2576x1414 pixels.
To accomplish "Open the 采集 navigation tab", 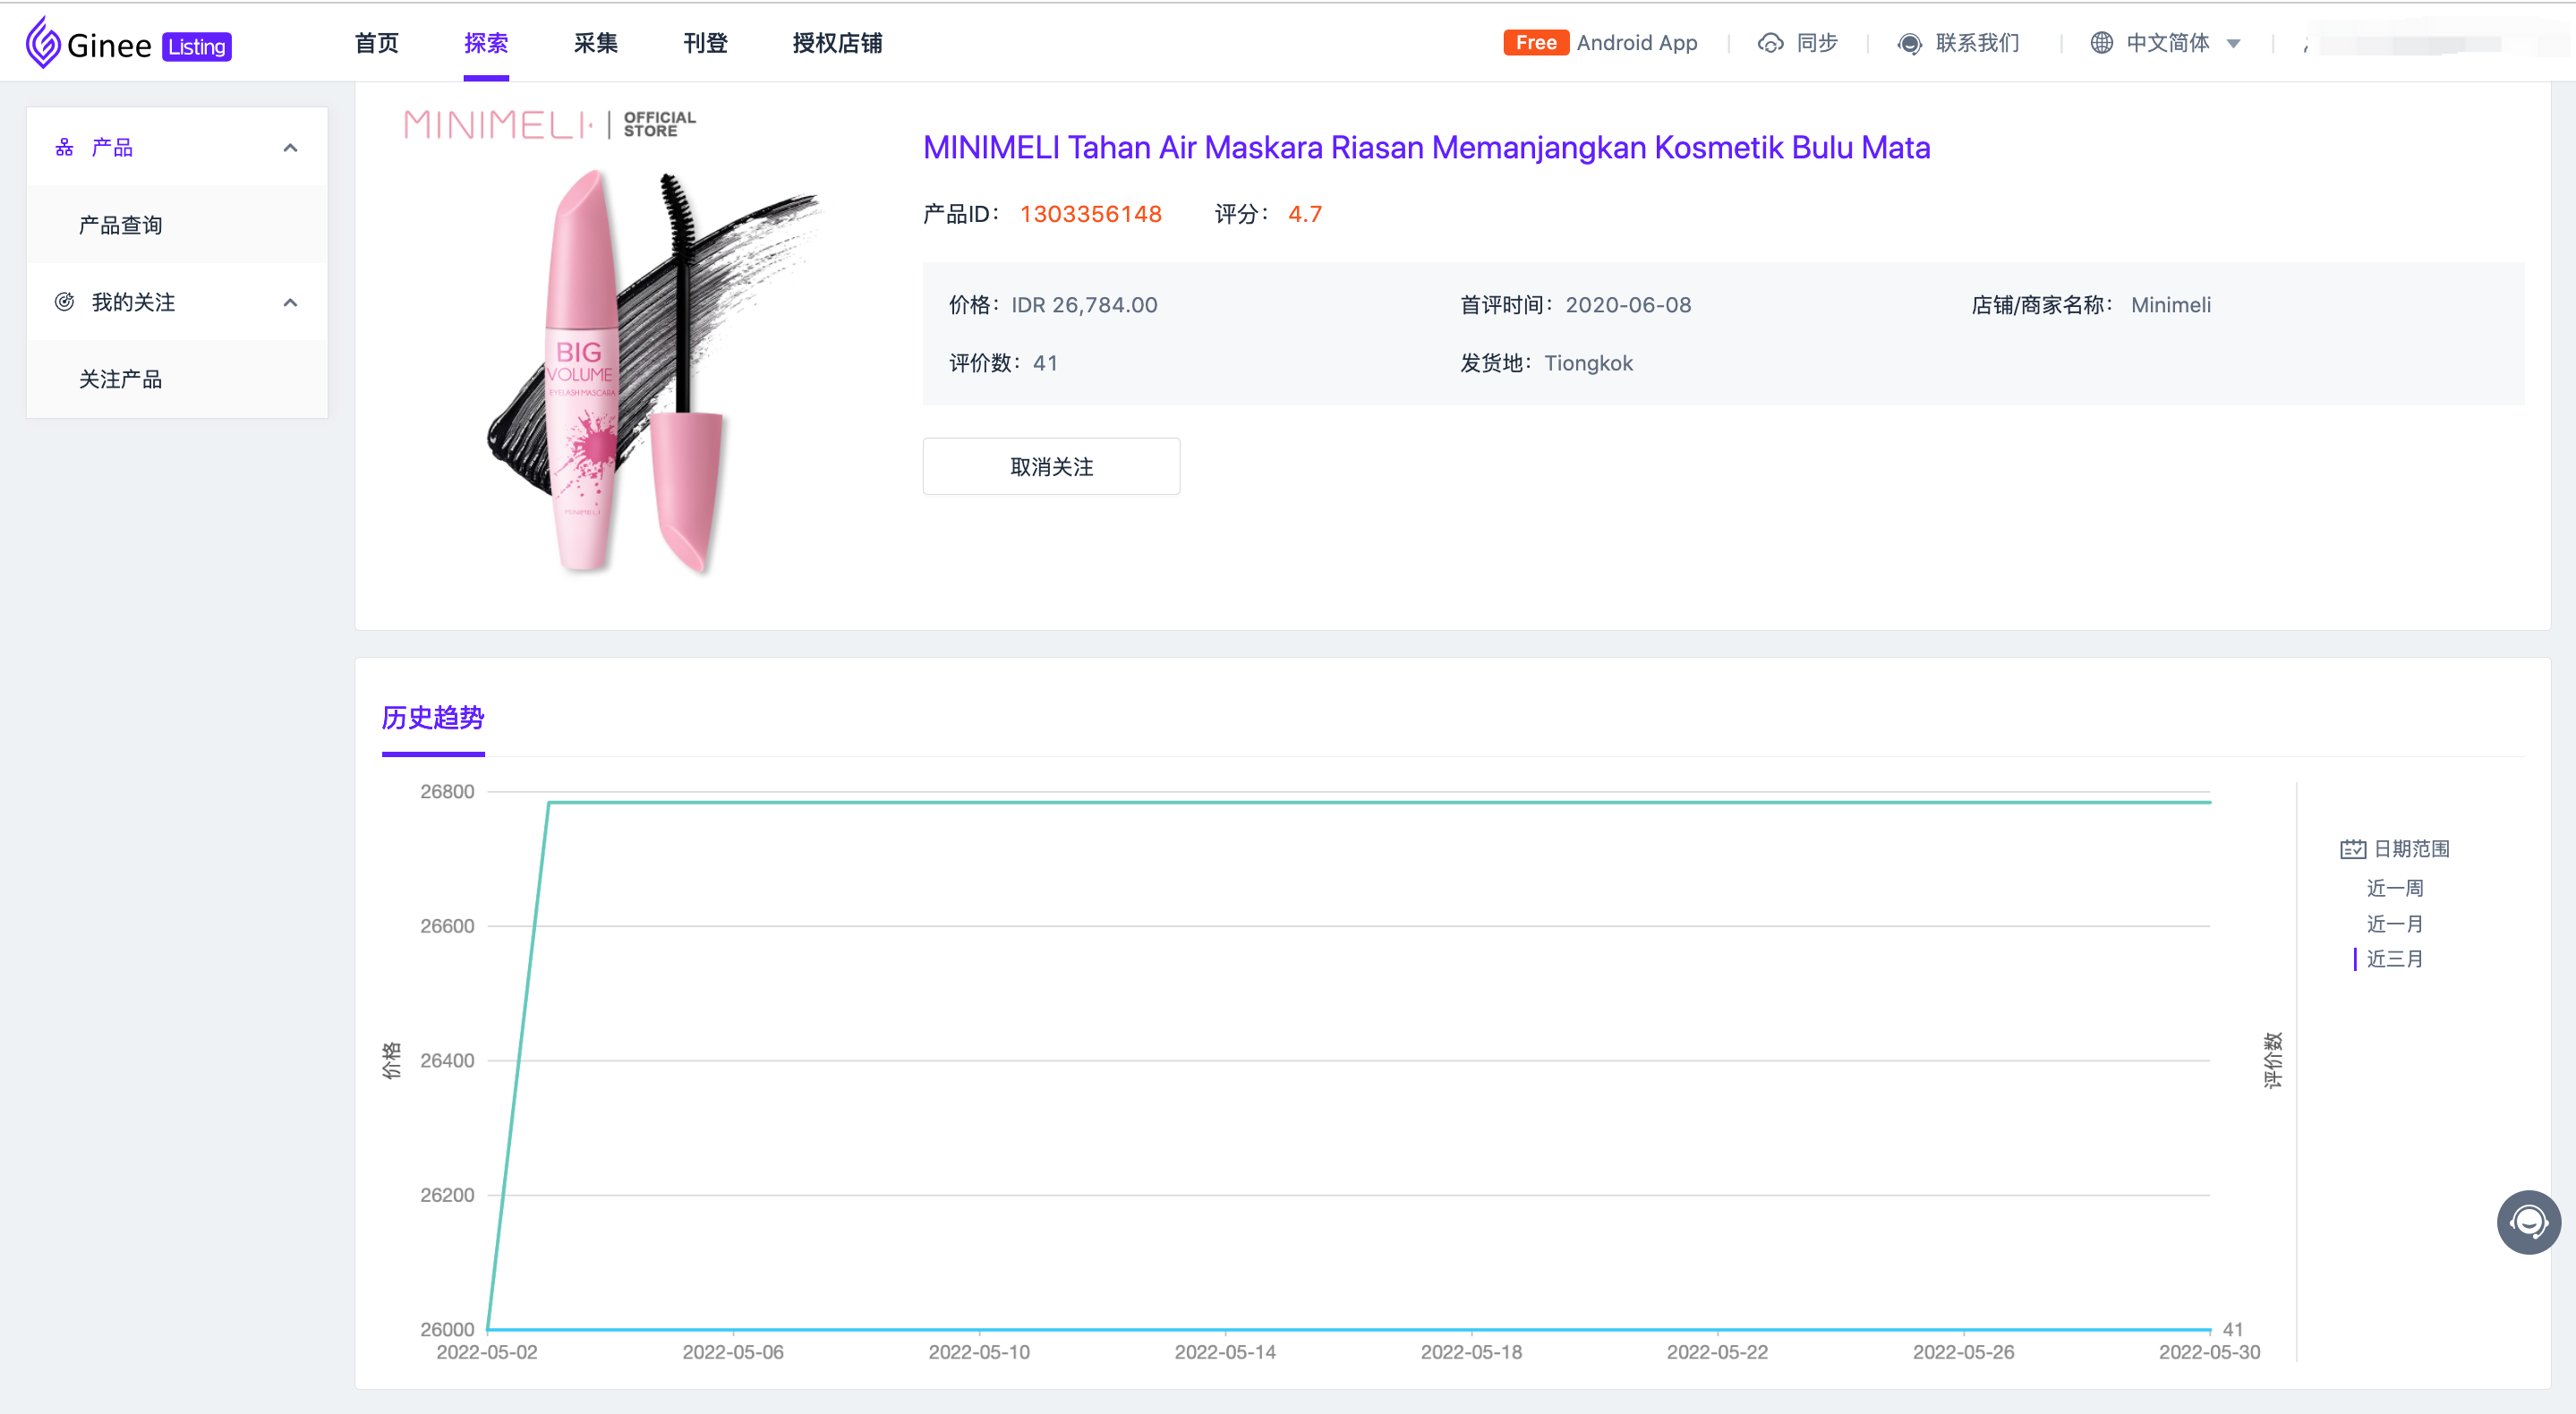I will click(596, 43).
